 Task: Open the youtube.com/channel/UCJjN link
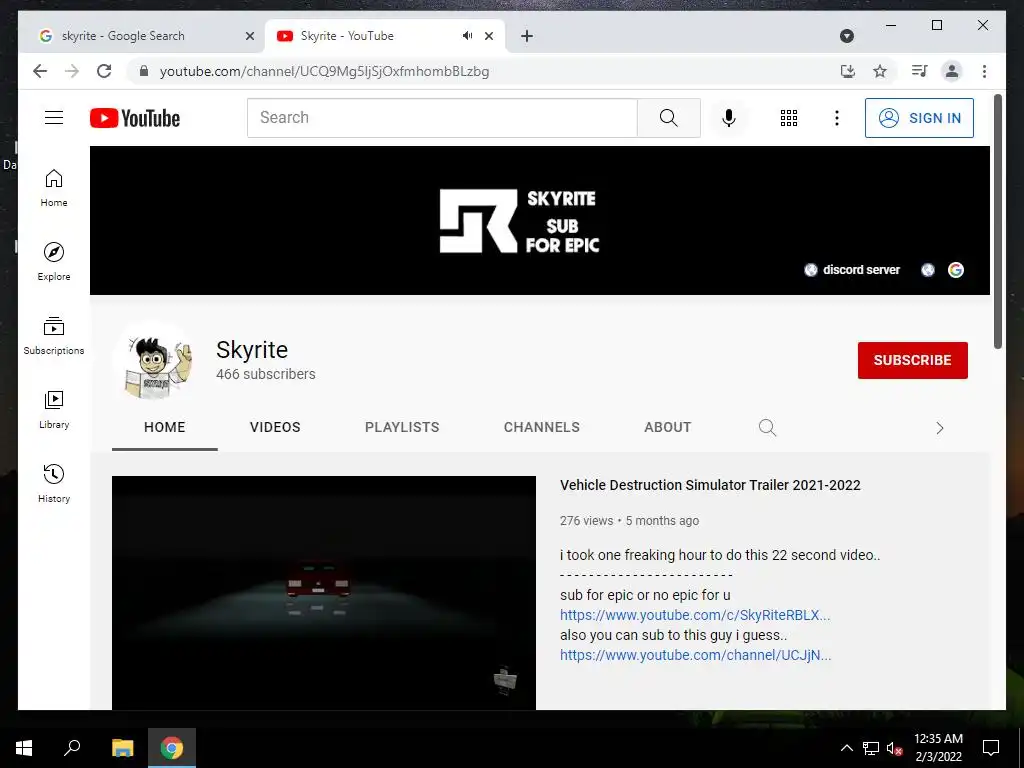click(696, 655)
